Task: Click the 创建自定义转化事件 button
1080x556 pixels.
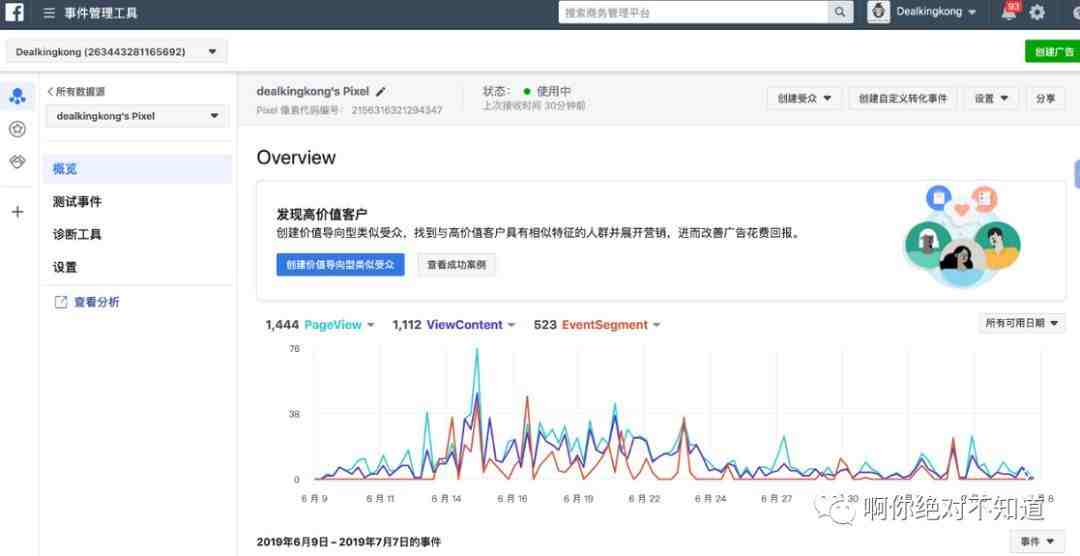Action: tap(902, 99)
